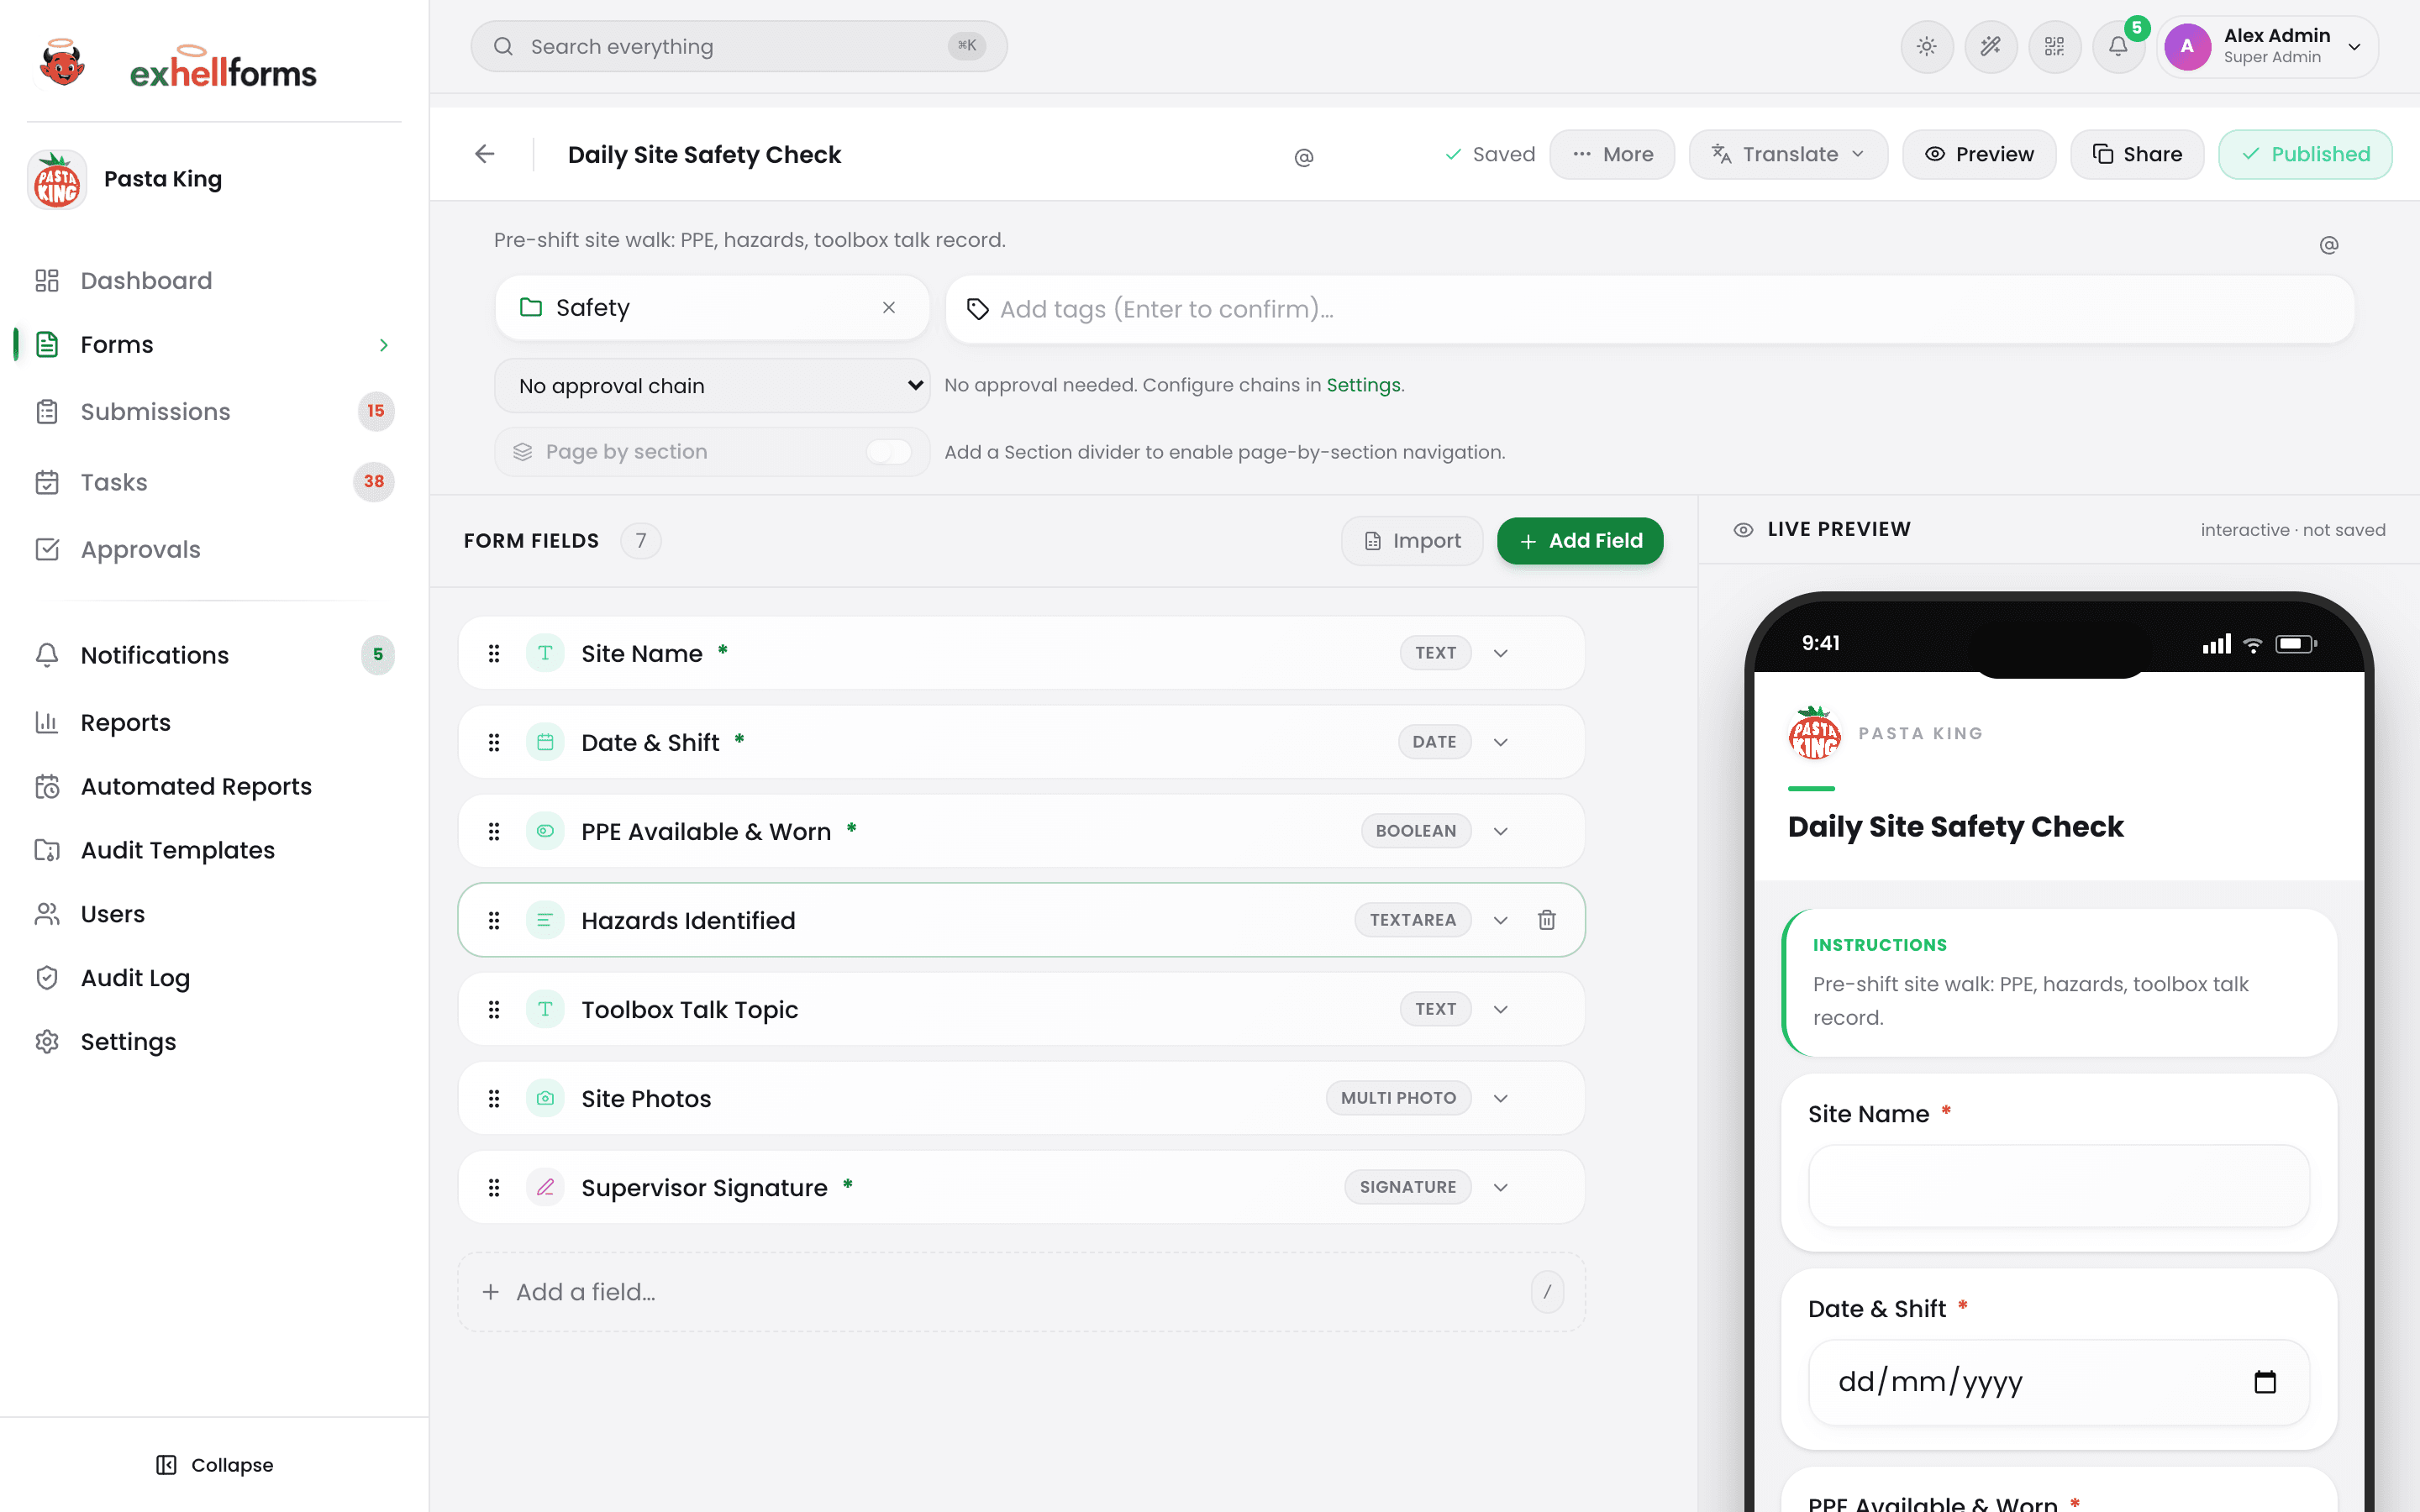Click the Hazards Identified textarea icon
This screenshot has width=2420, height=1512.
545,920
